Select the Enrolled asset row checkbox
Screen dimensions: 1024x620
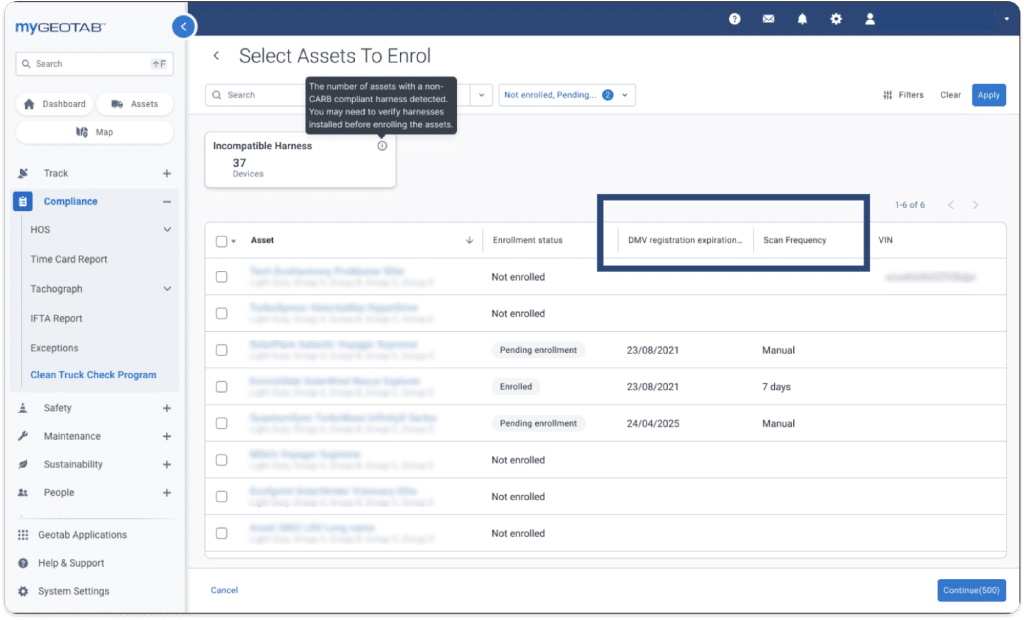coord(222,387)
